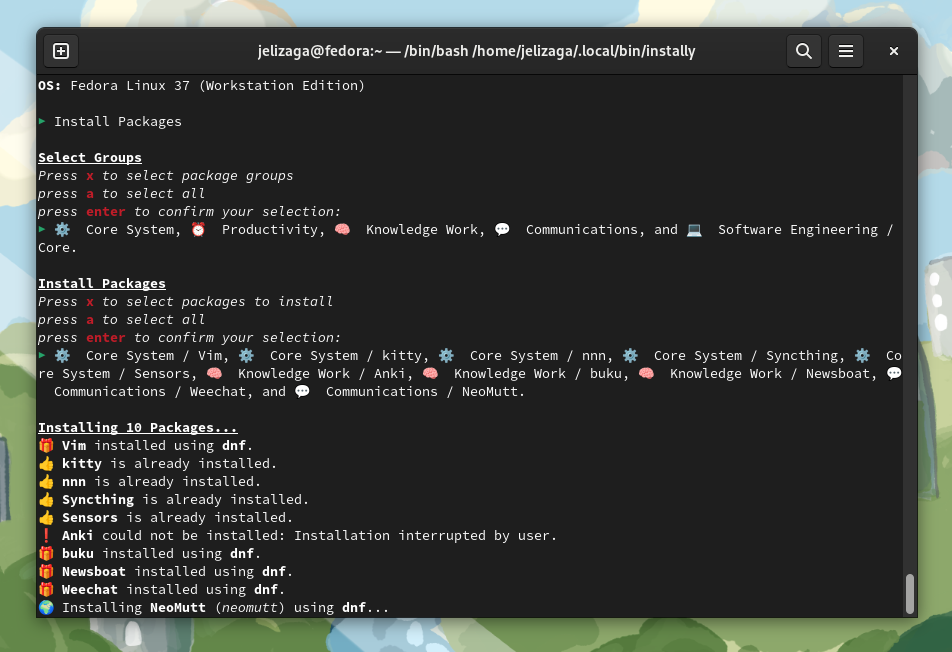The image size is (952, 652).
Task: Click the red exclamation icon beside Anki
Action: click(46, 535)
